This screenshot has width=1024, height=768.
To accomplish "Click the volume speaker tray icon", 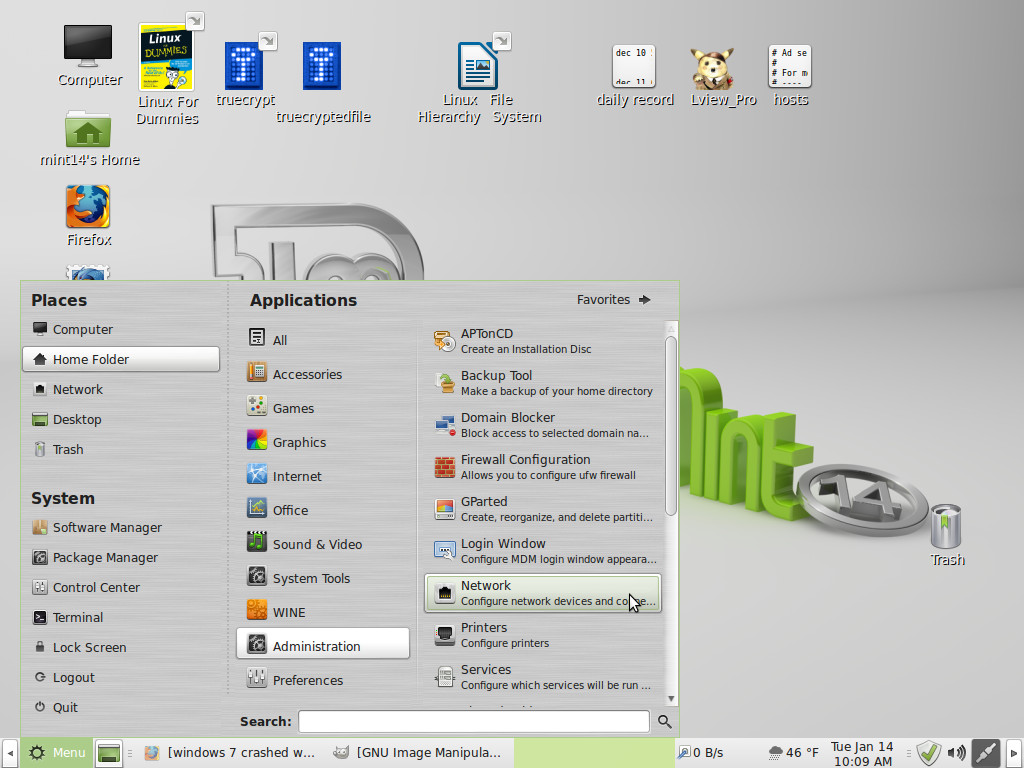I will [957, 752].
